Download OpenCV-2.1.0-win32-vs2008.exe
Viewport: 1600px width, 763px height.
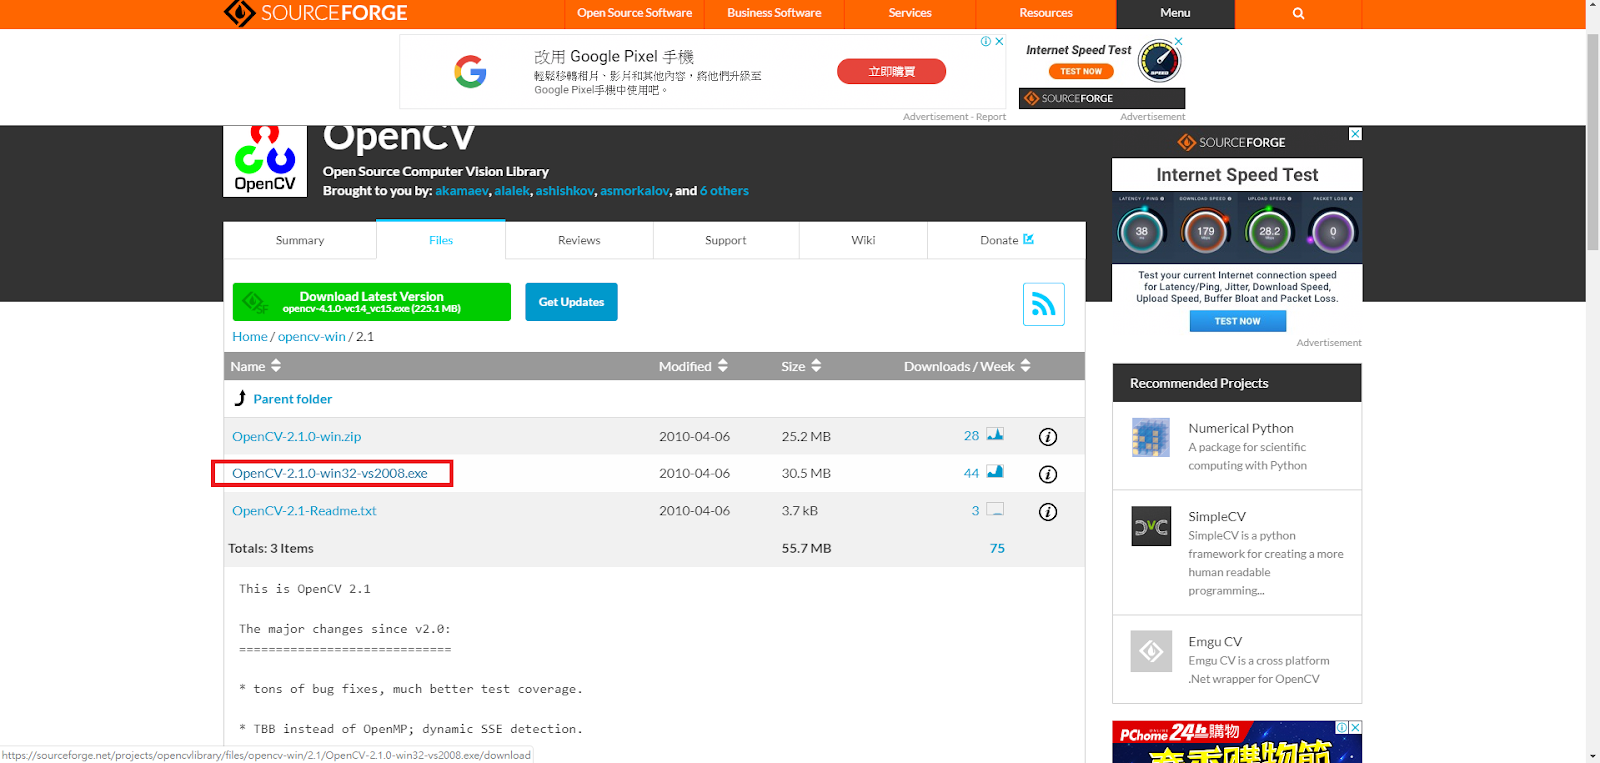pyautogui.click(x=330, y=474)
